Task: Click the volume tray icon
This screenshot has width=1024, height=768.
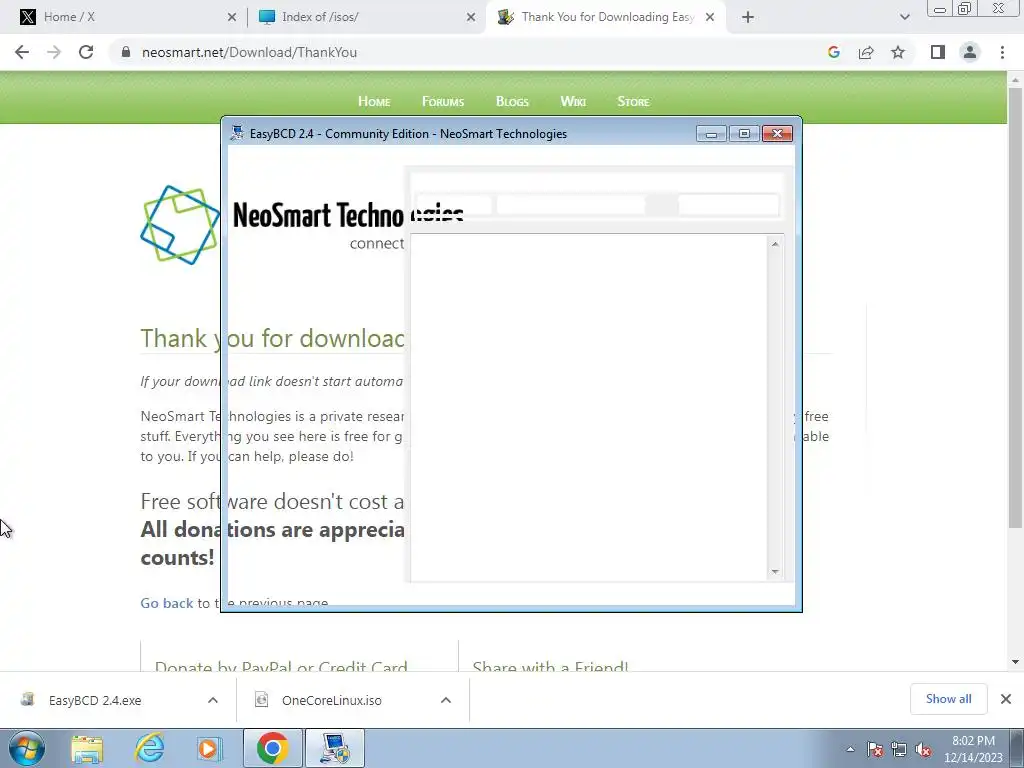Action: click(x=923, y=749)
